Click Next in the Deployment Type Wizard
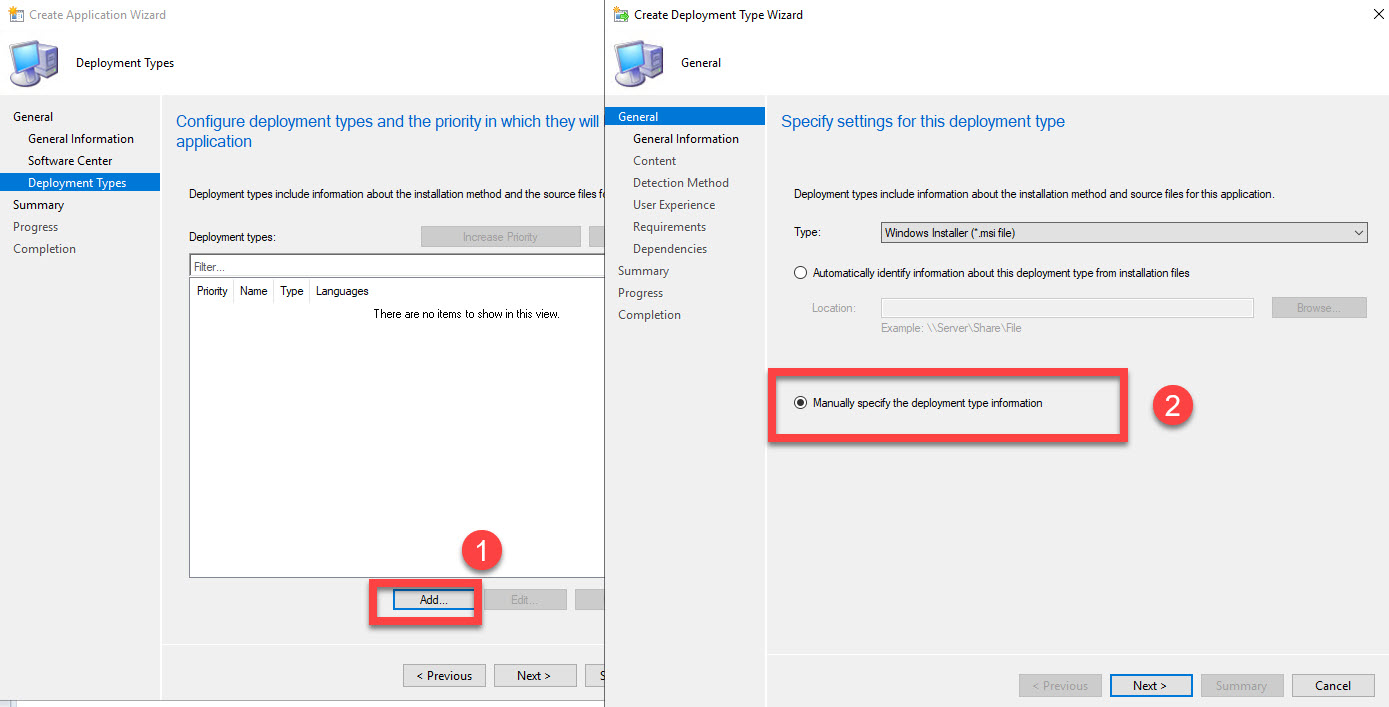The image size is (1389, 707). (1150, 685)
